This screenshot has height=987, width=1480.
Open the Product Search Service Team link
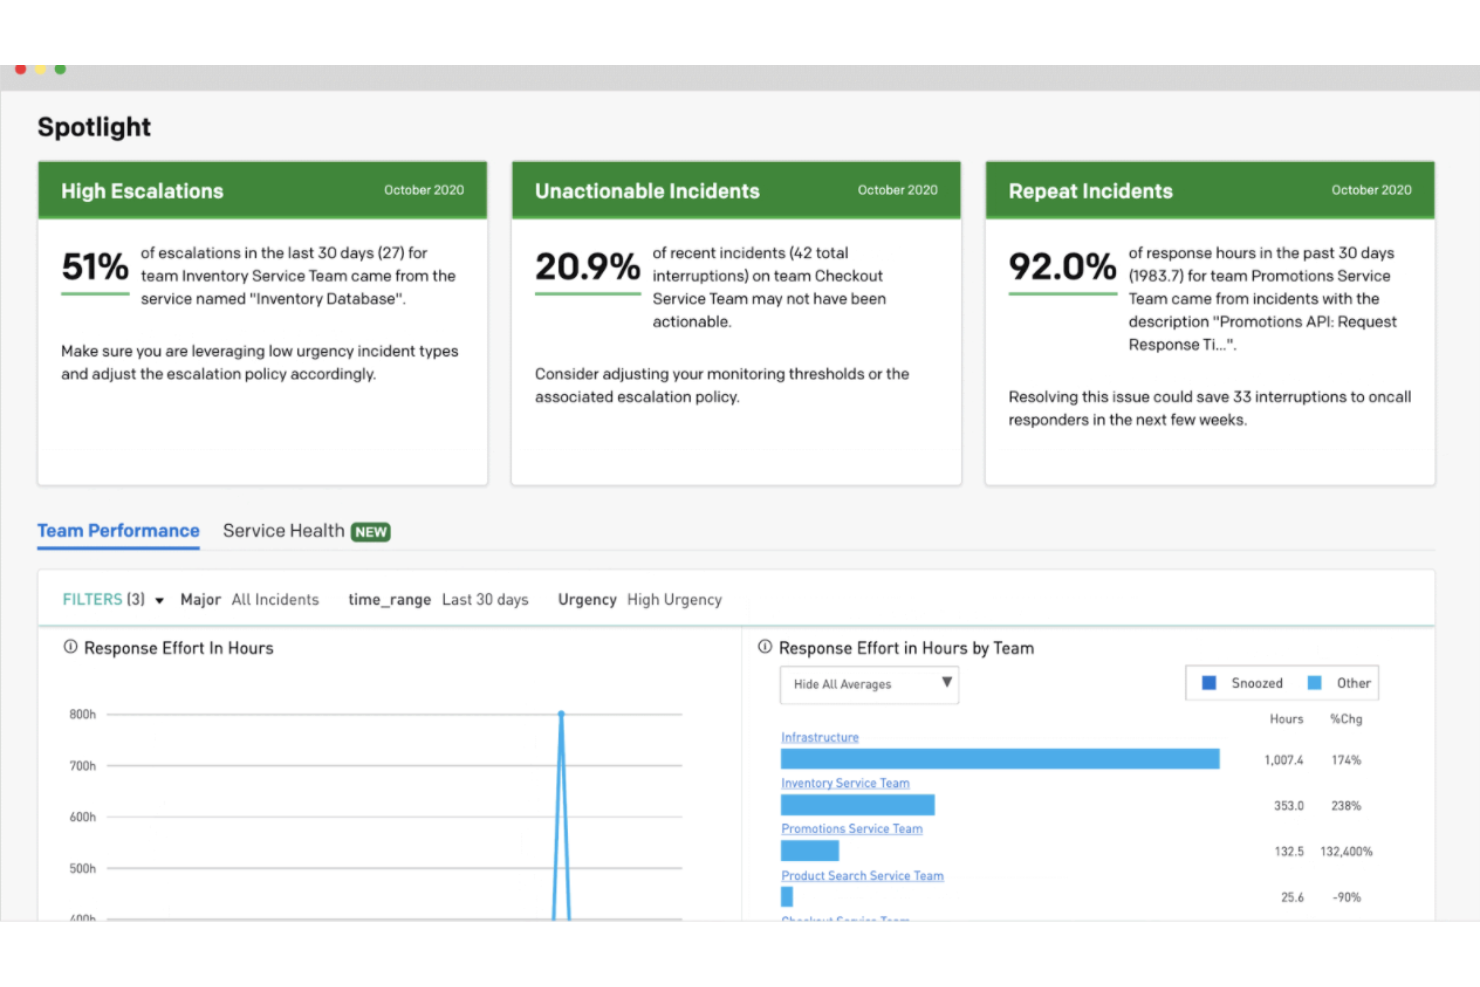(862, 875)
